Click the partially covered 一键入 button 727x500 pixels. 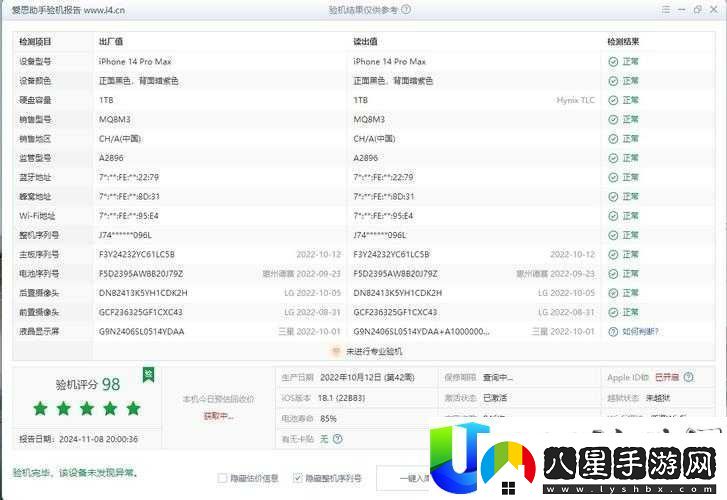tap(403, 478)
